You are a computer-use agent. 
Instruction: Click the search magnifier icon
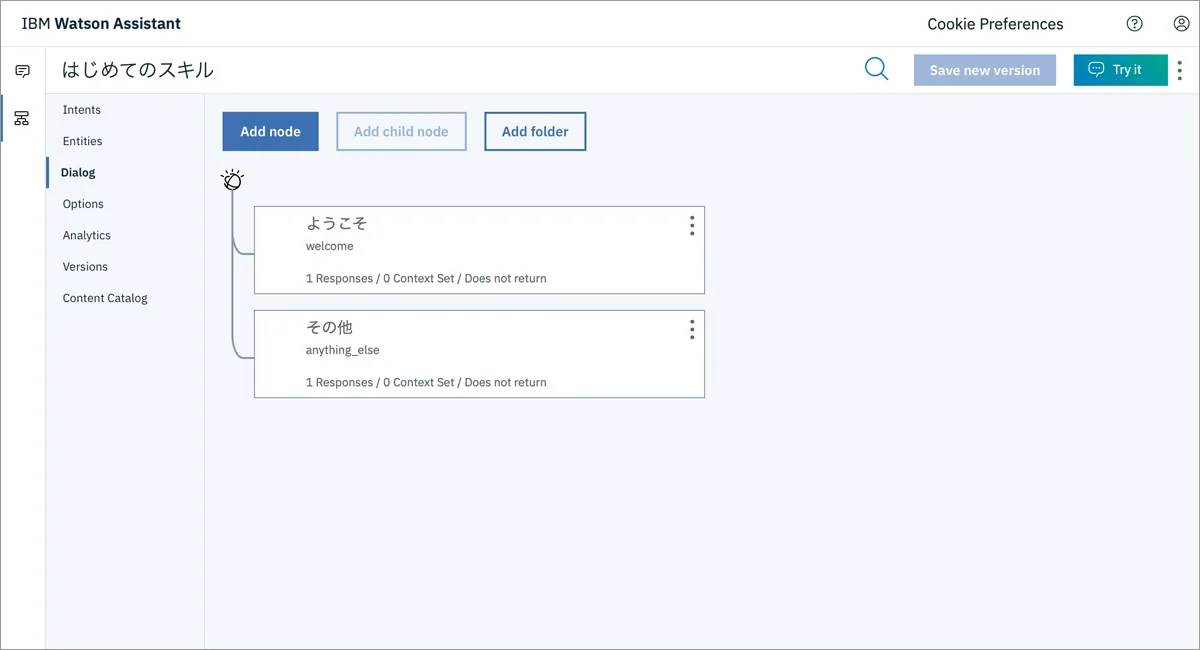(x=876, y=69)
